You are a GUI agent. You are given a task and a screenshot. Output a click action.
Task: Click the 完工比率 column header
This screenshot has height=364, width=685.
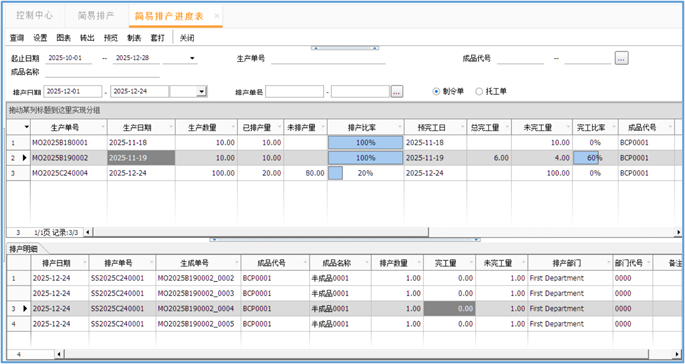tap(595, 127)
